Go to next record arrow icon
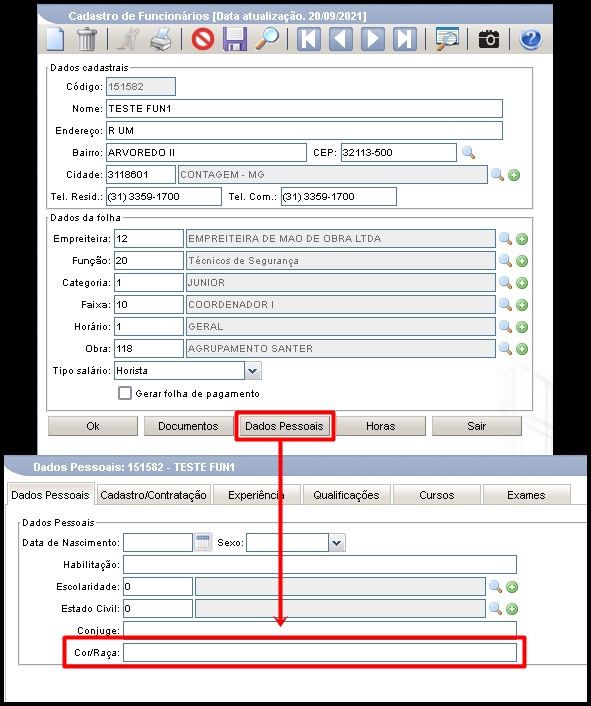The image size is (591, 706). pos(373,39)
